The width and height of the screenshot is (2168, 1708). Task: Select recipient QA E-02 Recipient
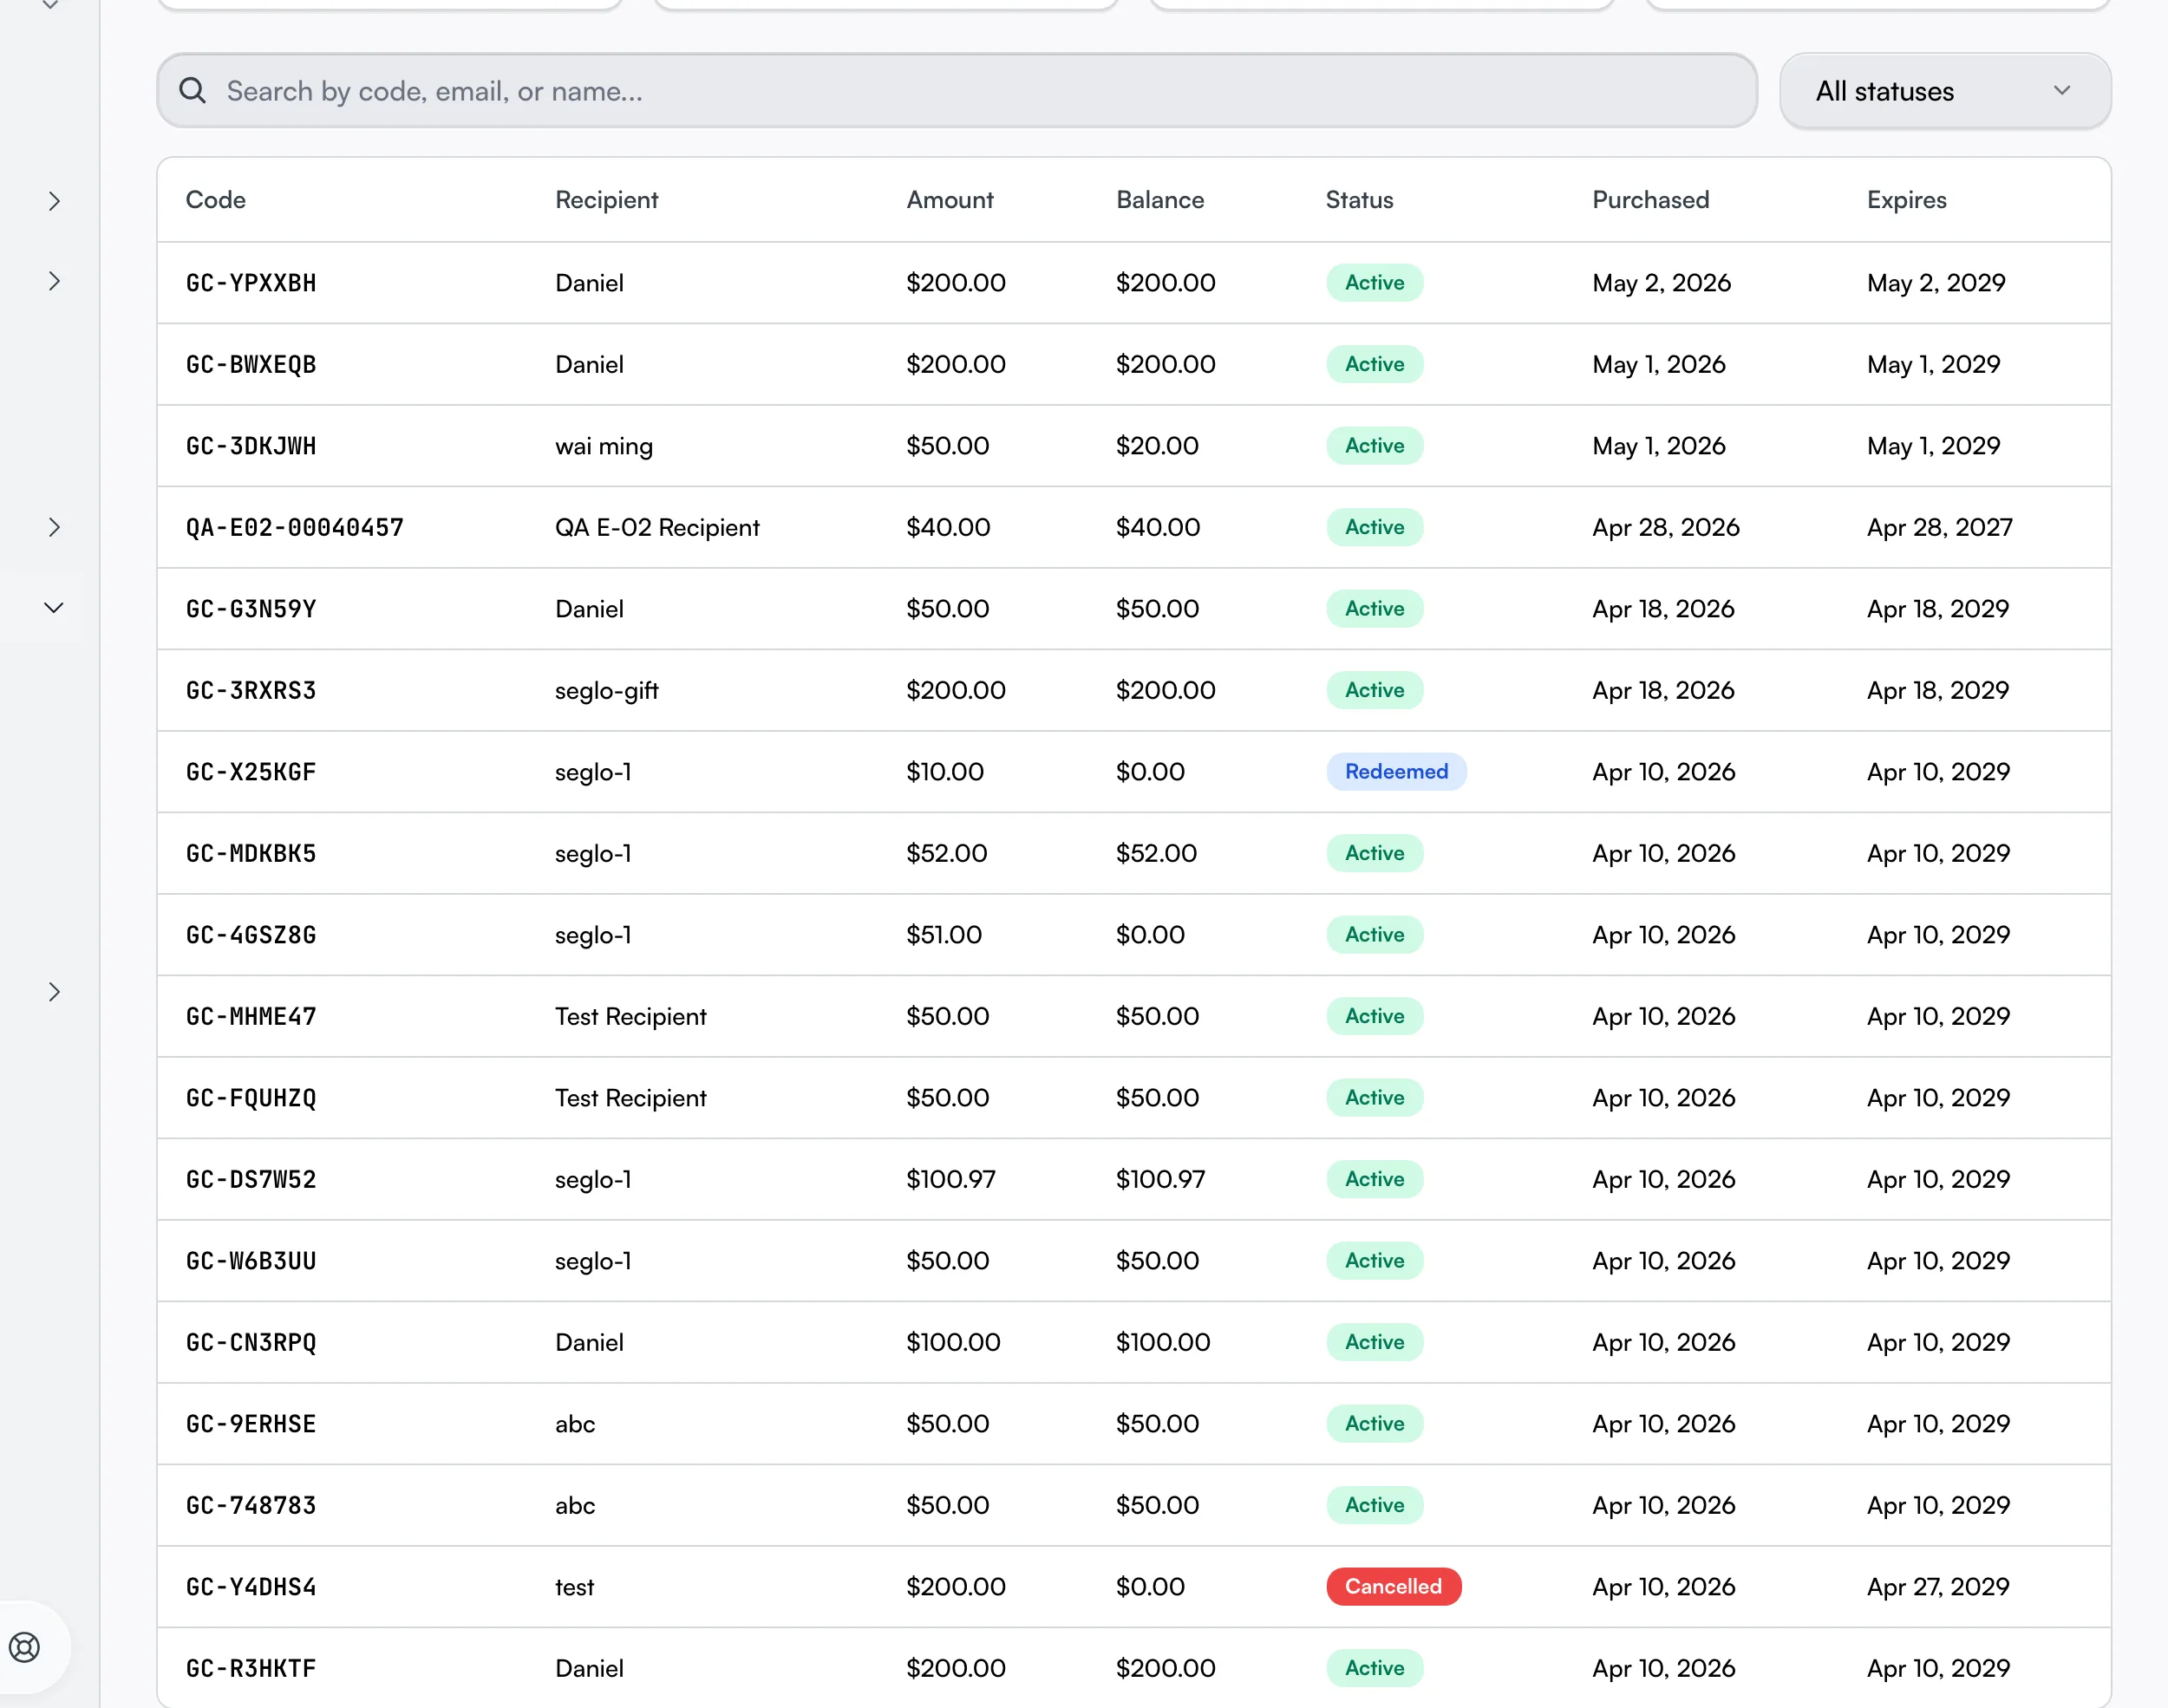tap(657, 527)
